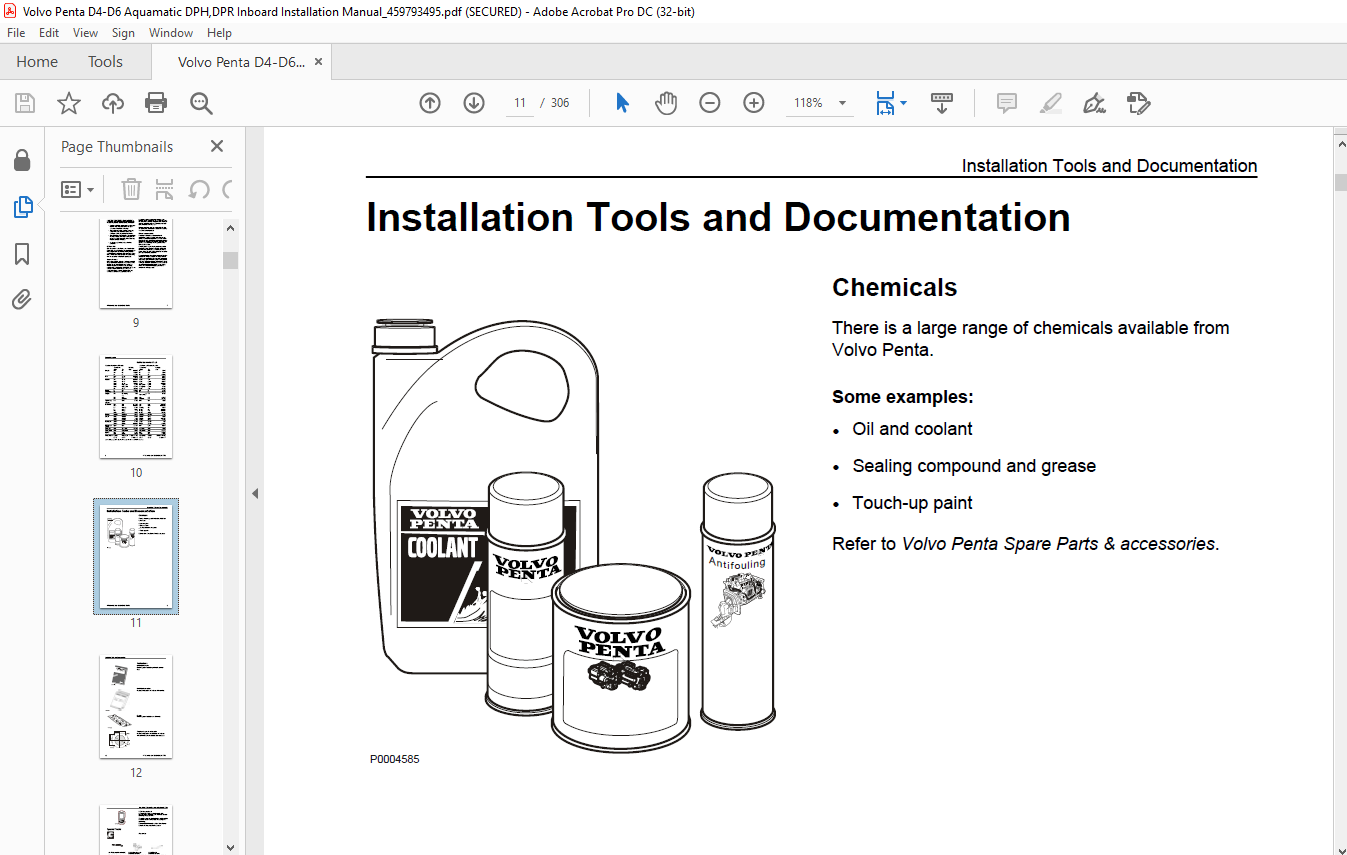
Task: Click the Bookmark star icon
Action: click(68, 103)
